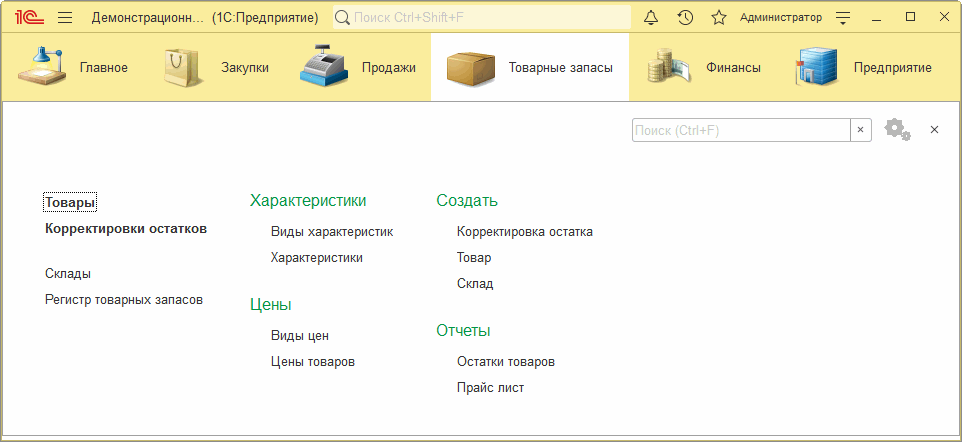The image size is (962, 442).
Task: Open the section settings gear icon
Action: (x=897, y=130)
